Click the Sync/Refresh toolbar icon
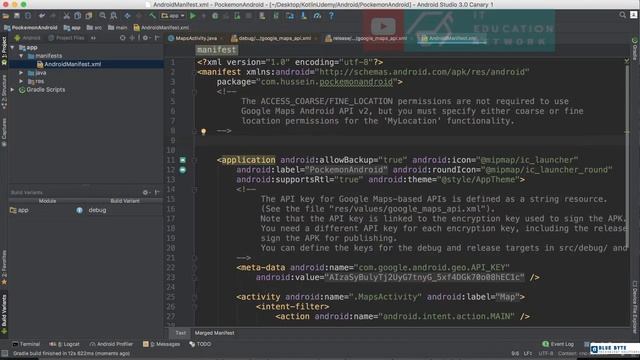 (x=28, y=16)
